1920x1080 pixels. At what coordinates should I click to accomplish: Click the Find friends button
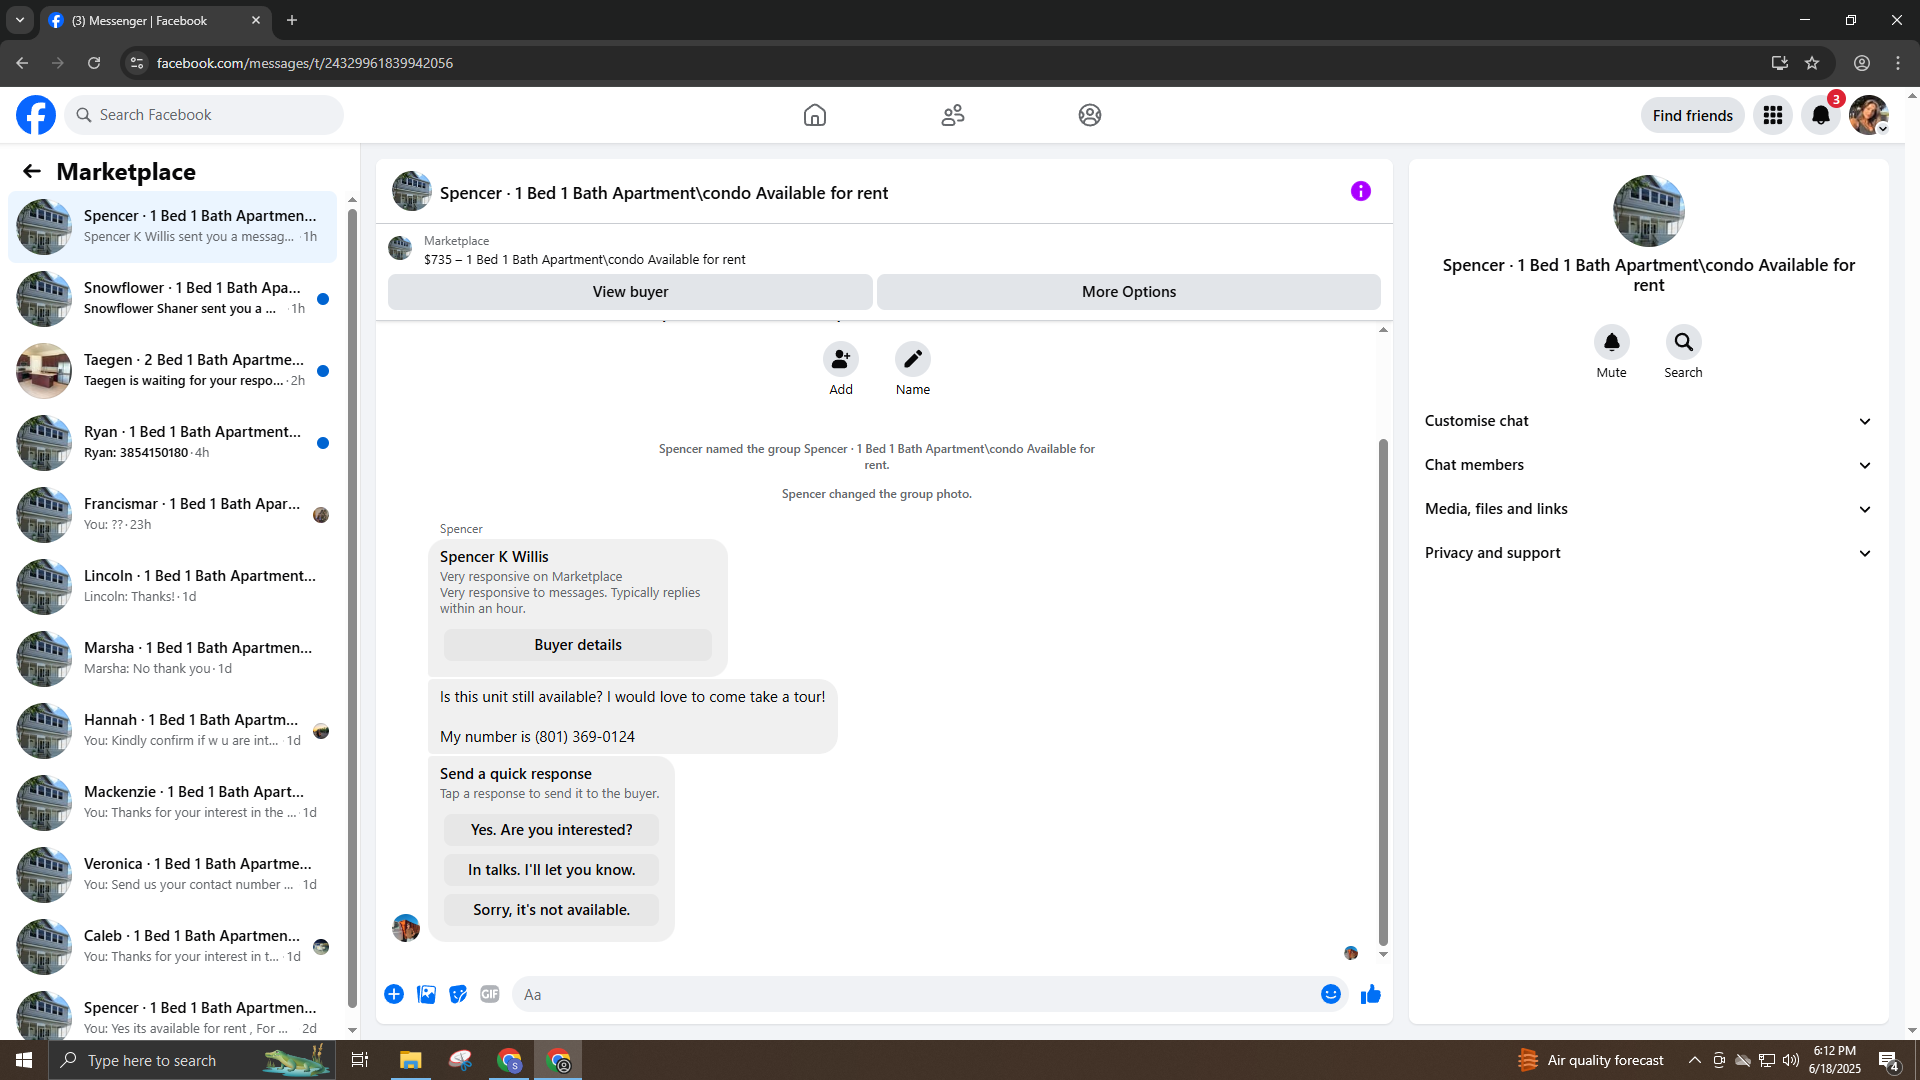[1692, 115]
